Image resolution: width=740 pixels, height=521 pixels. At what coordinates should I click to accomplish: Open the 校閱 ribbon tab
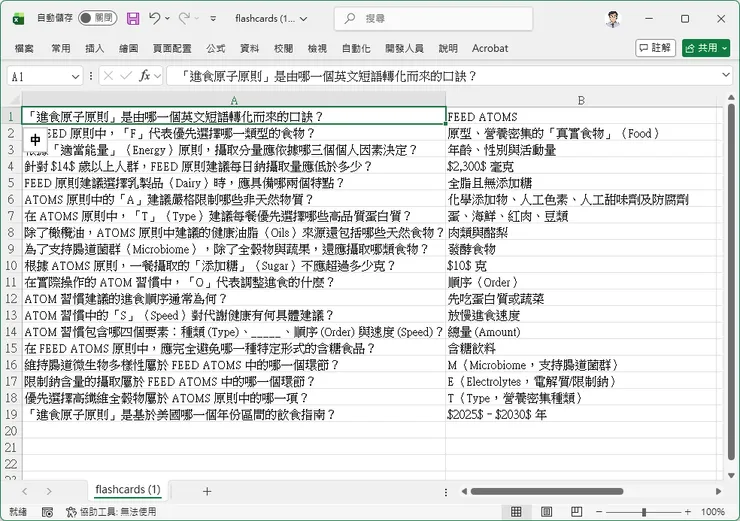[x=284, y=48]
